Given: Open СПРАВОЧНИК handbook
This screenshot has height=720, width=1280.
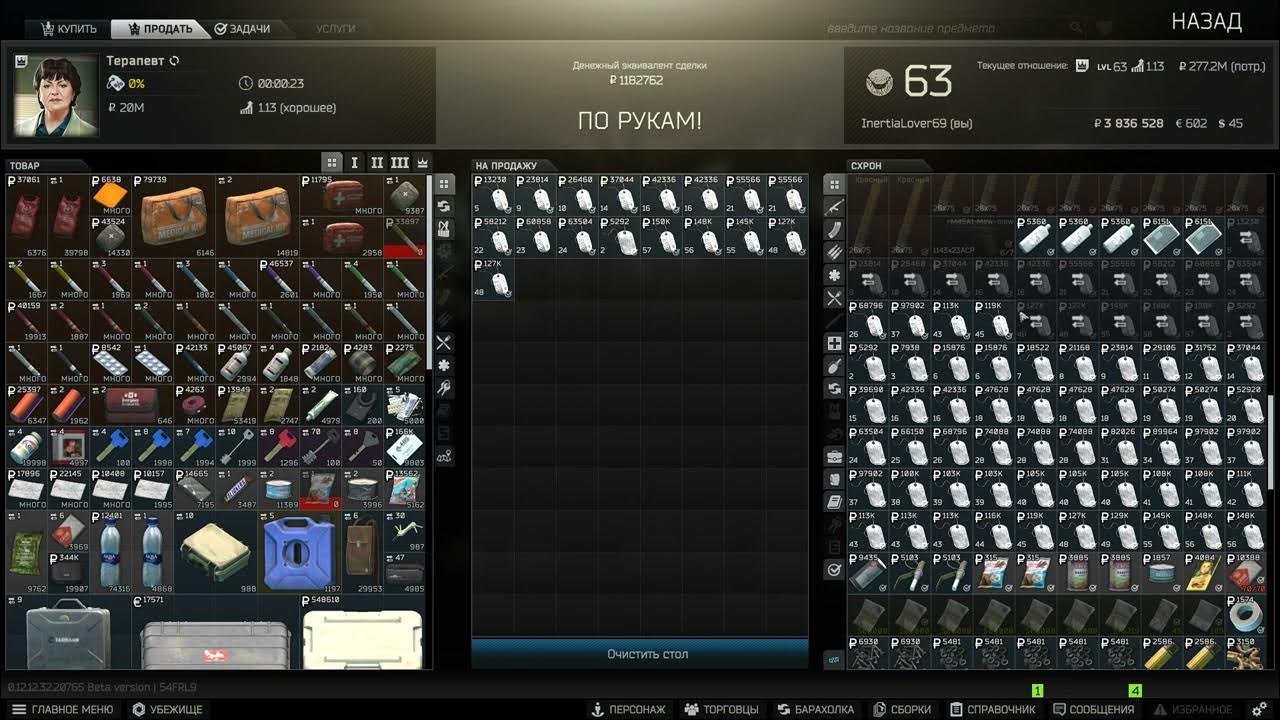Looking at the screenshot, I should click(x=991, y=709).
